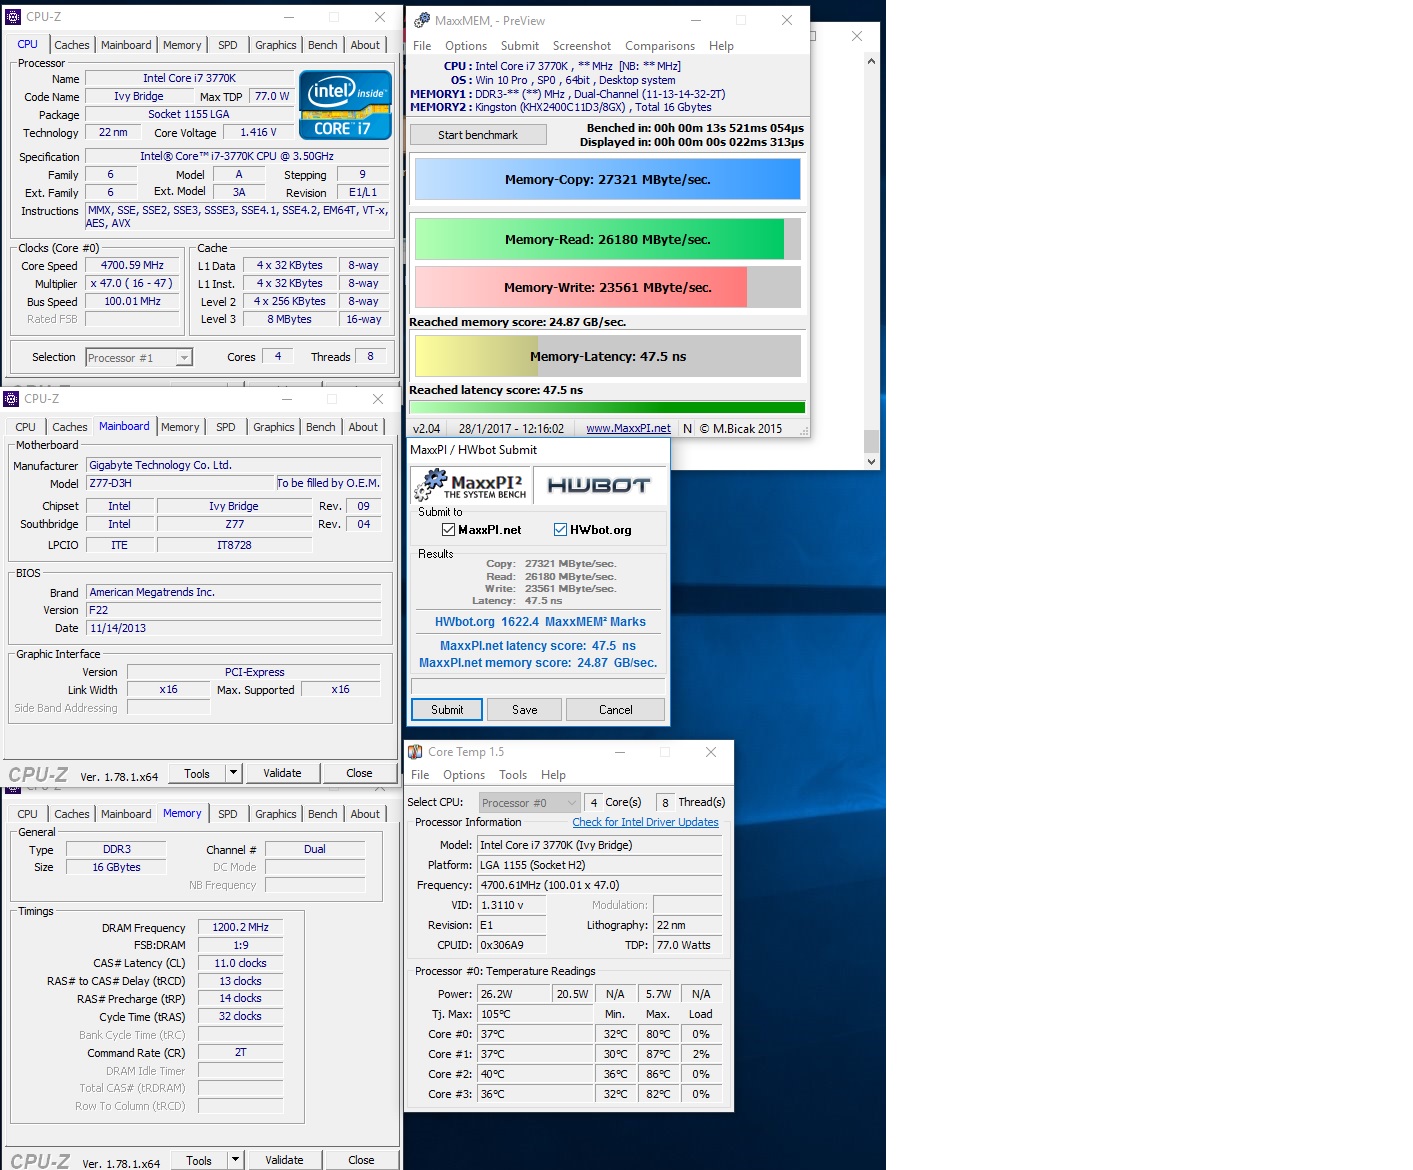Select the CPU tab in the CPU-Z Memory window
The height and width of the screenshot is (1170, 1413).
[28, 814]
